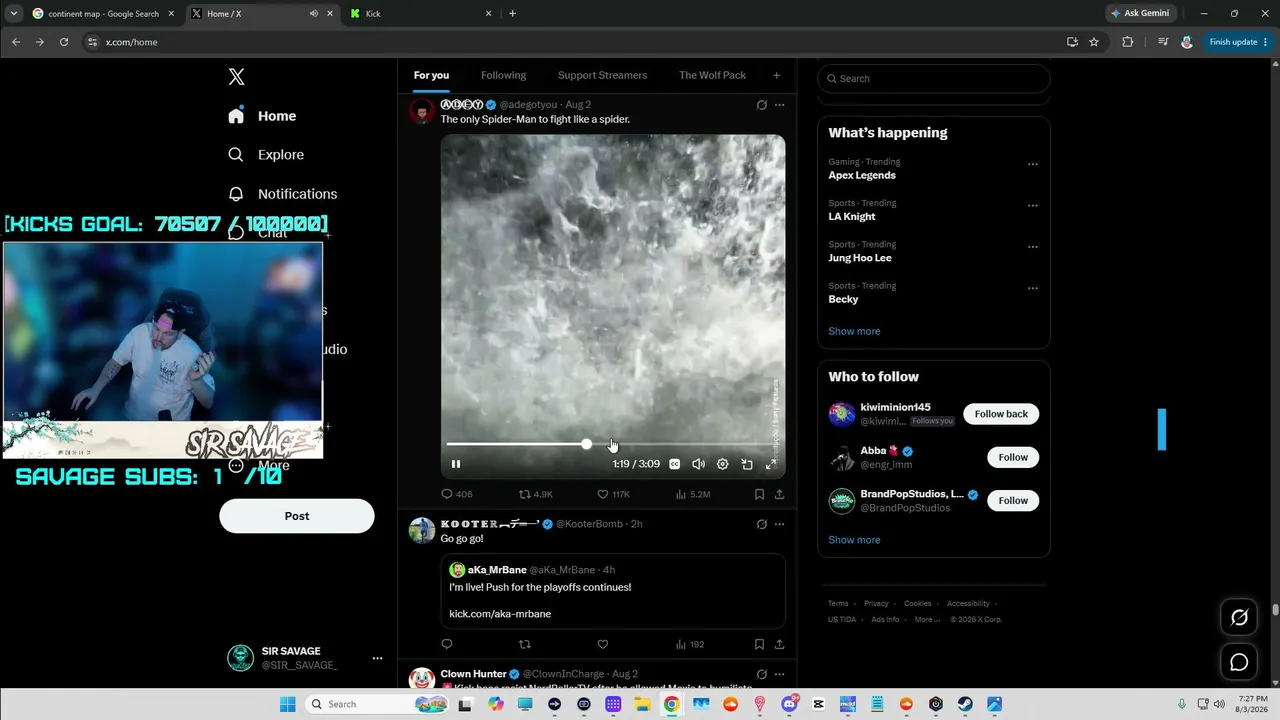Mute the video volume icon

(x=698, y=464)
